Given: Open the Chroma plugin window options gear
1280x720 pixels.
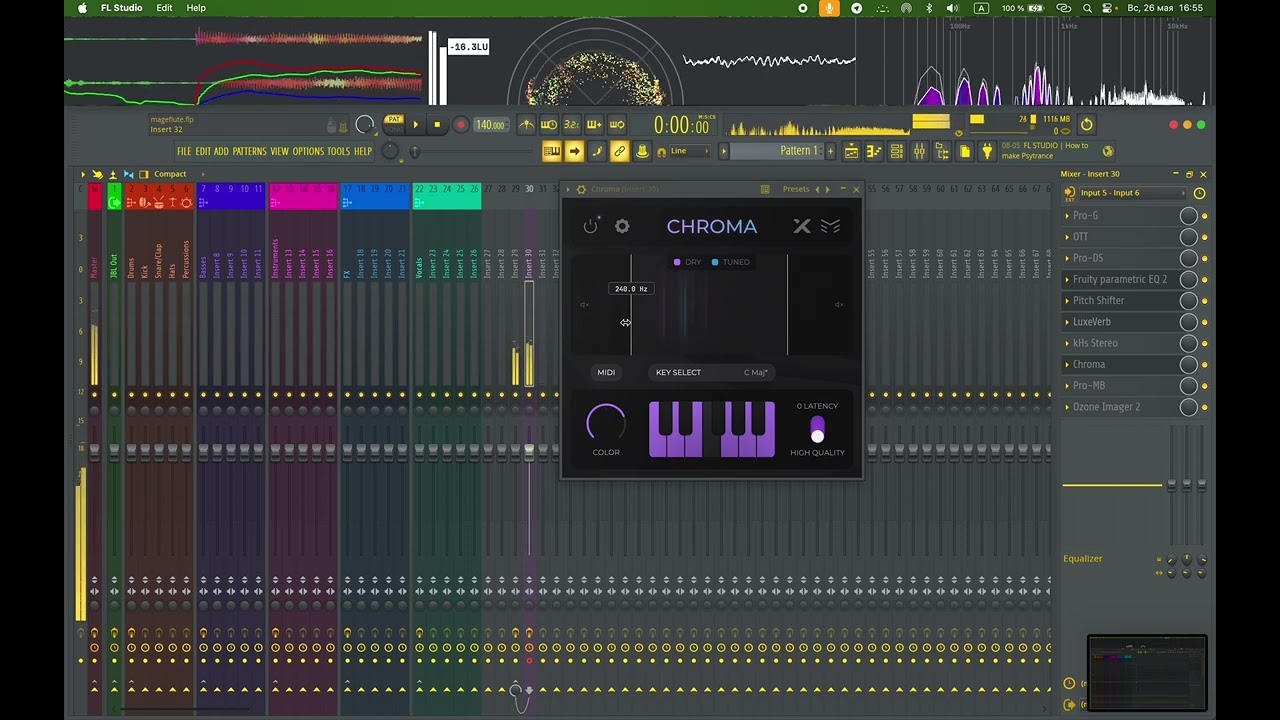Looking at the screenshot, I should 581,189.
